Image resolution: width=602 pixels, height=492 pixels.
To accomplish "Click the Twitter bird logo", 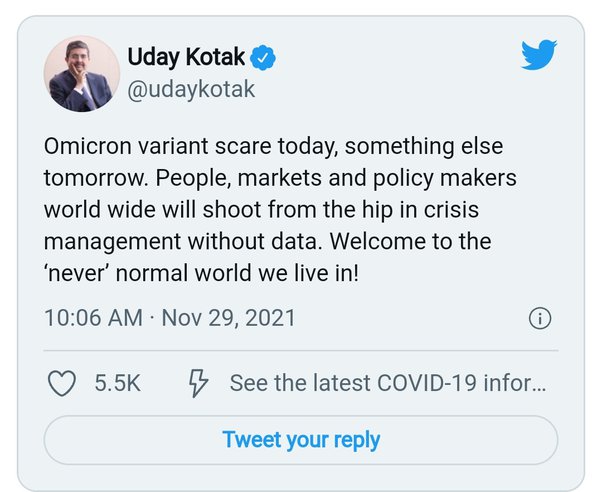I will click(539, 55).
